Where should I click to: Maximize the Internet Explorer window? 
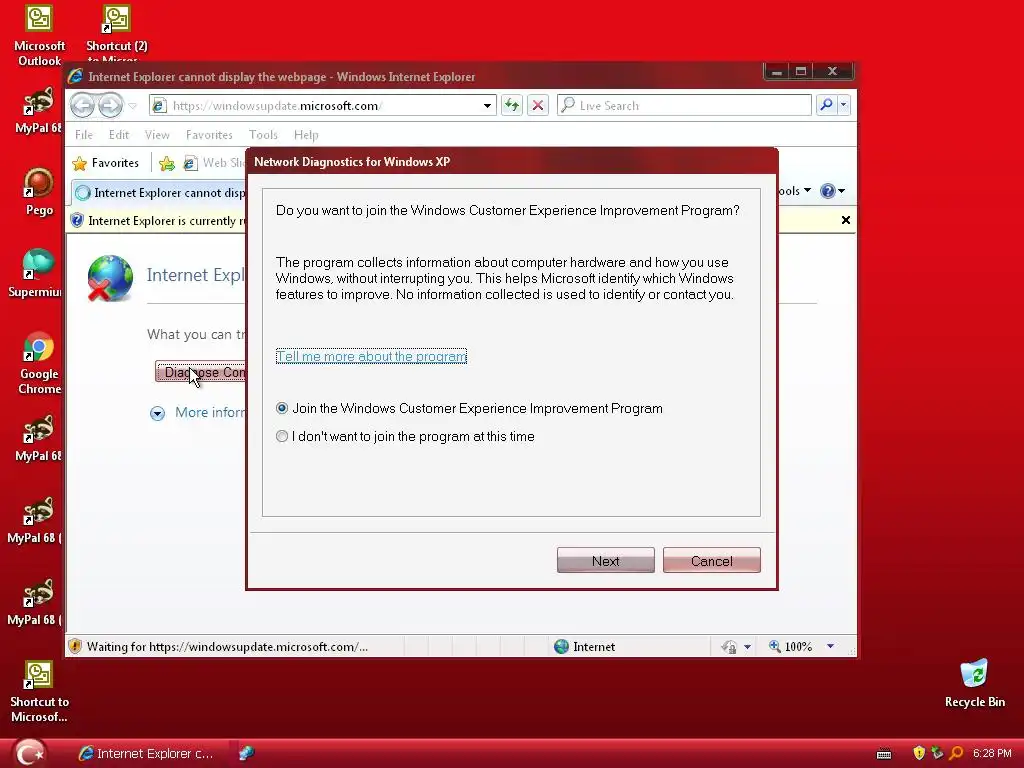point(801,72)
